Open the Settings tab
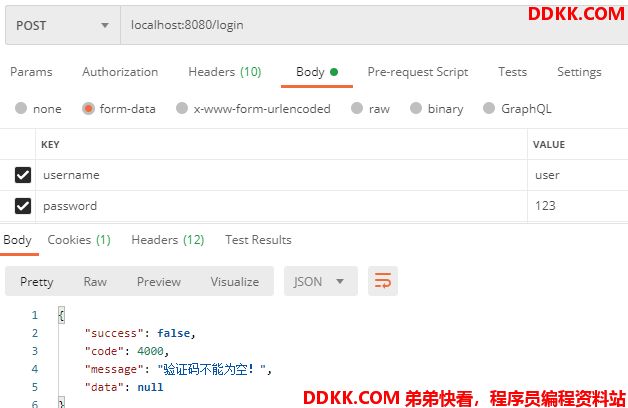This screenshot has height=408, width=628. (579, 72)
